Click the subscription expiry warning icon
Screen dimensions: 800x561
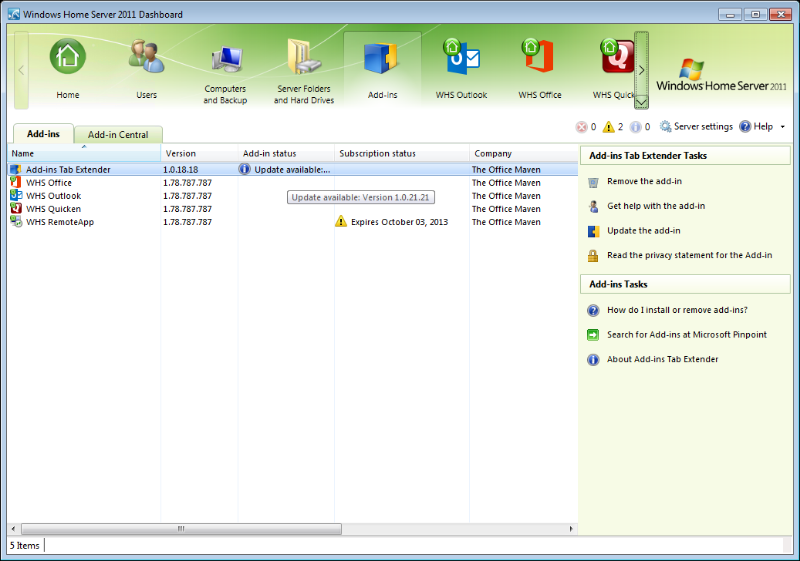point(341,221)
